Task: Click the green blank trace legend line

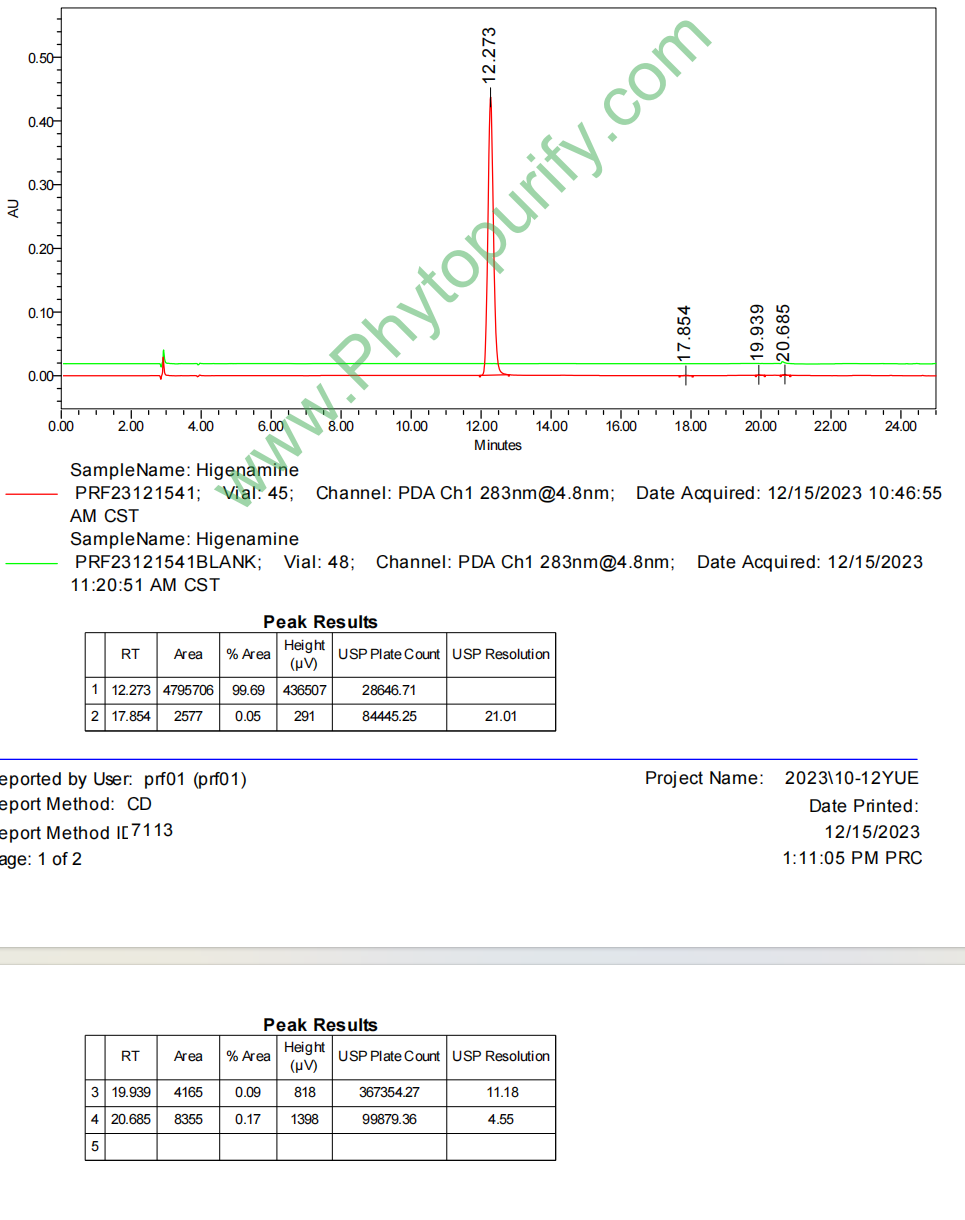Action: coord(32,563)
